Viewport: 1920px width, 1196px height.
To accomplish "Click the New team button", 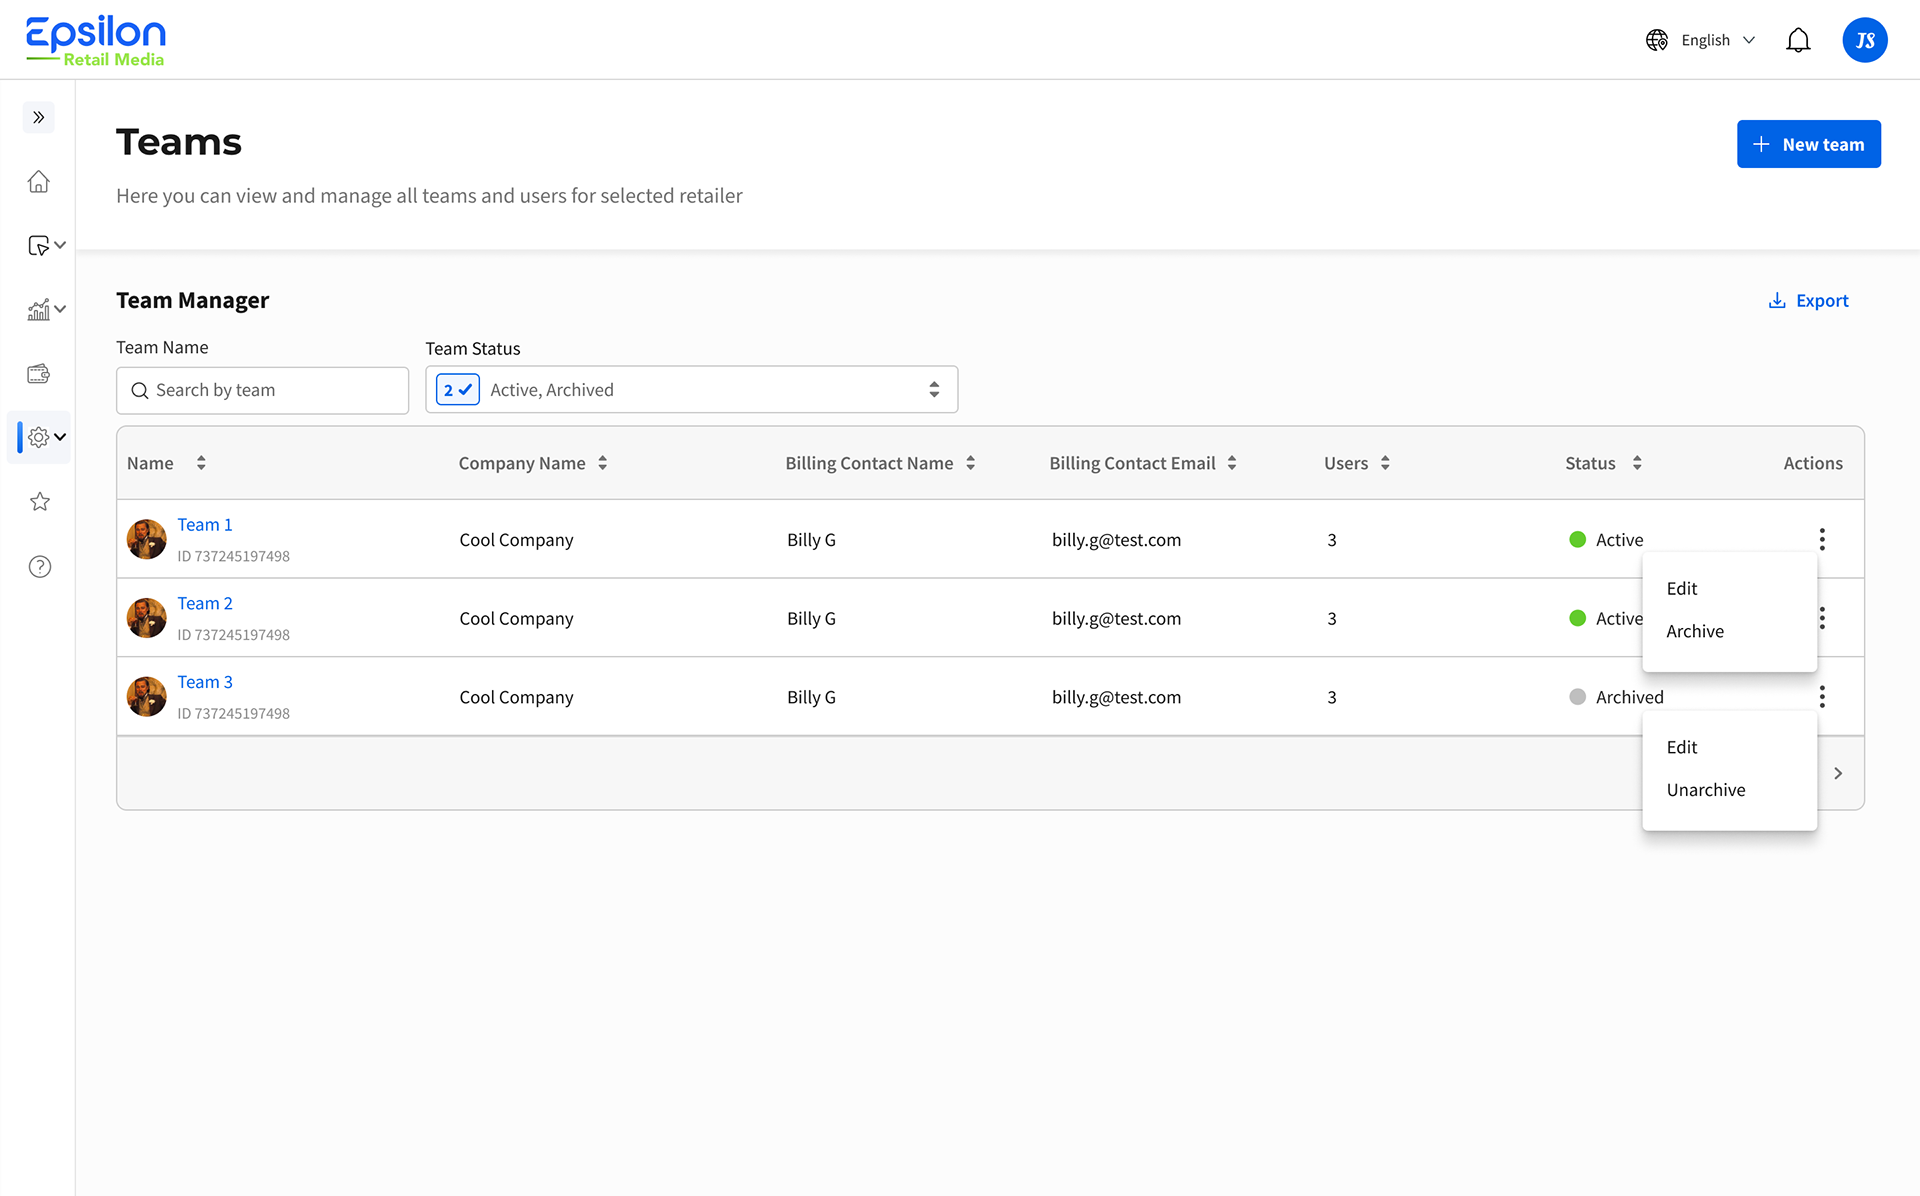I will (x=1808, y=143).
